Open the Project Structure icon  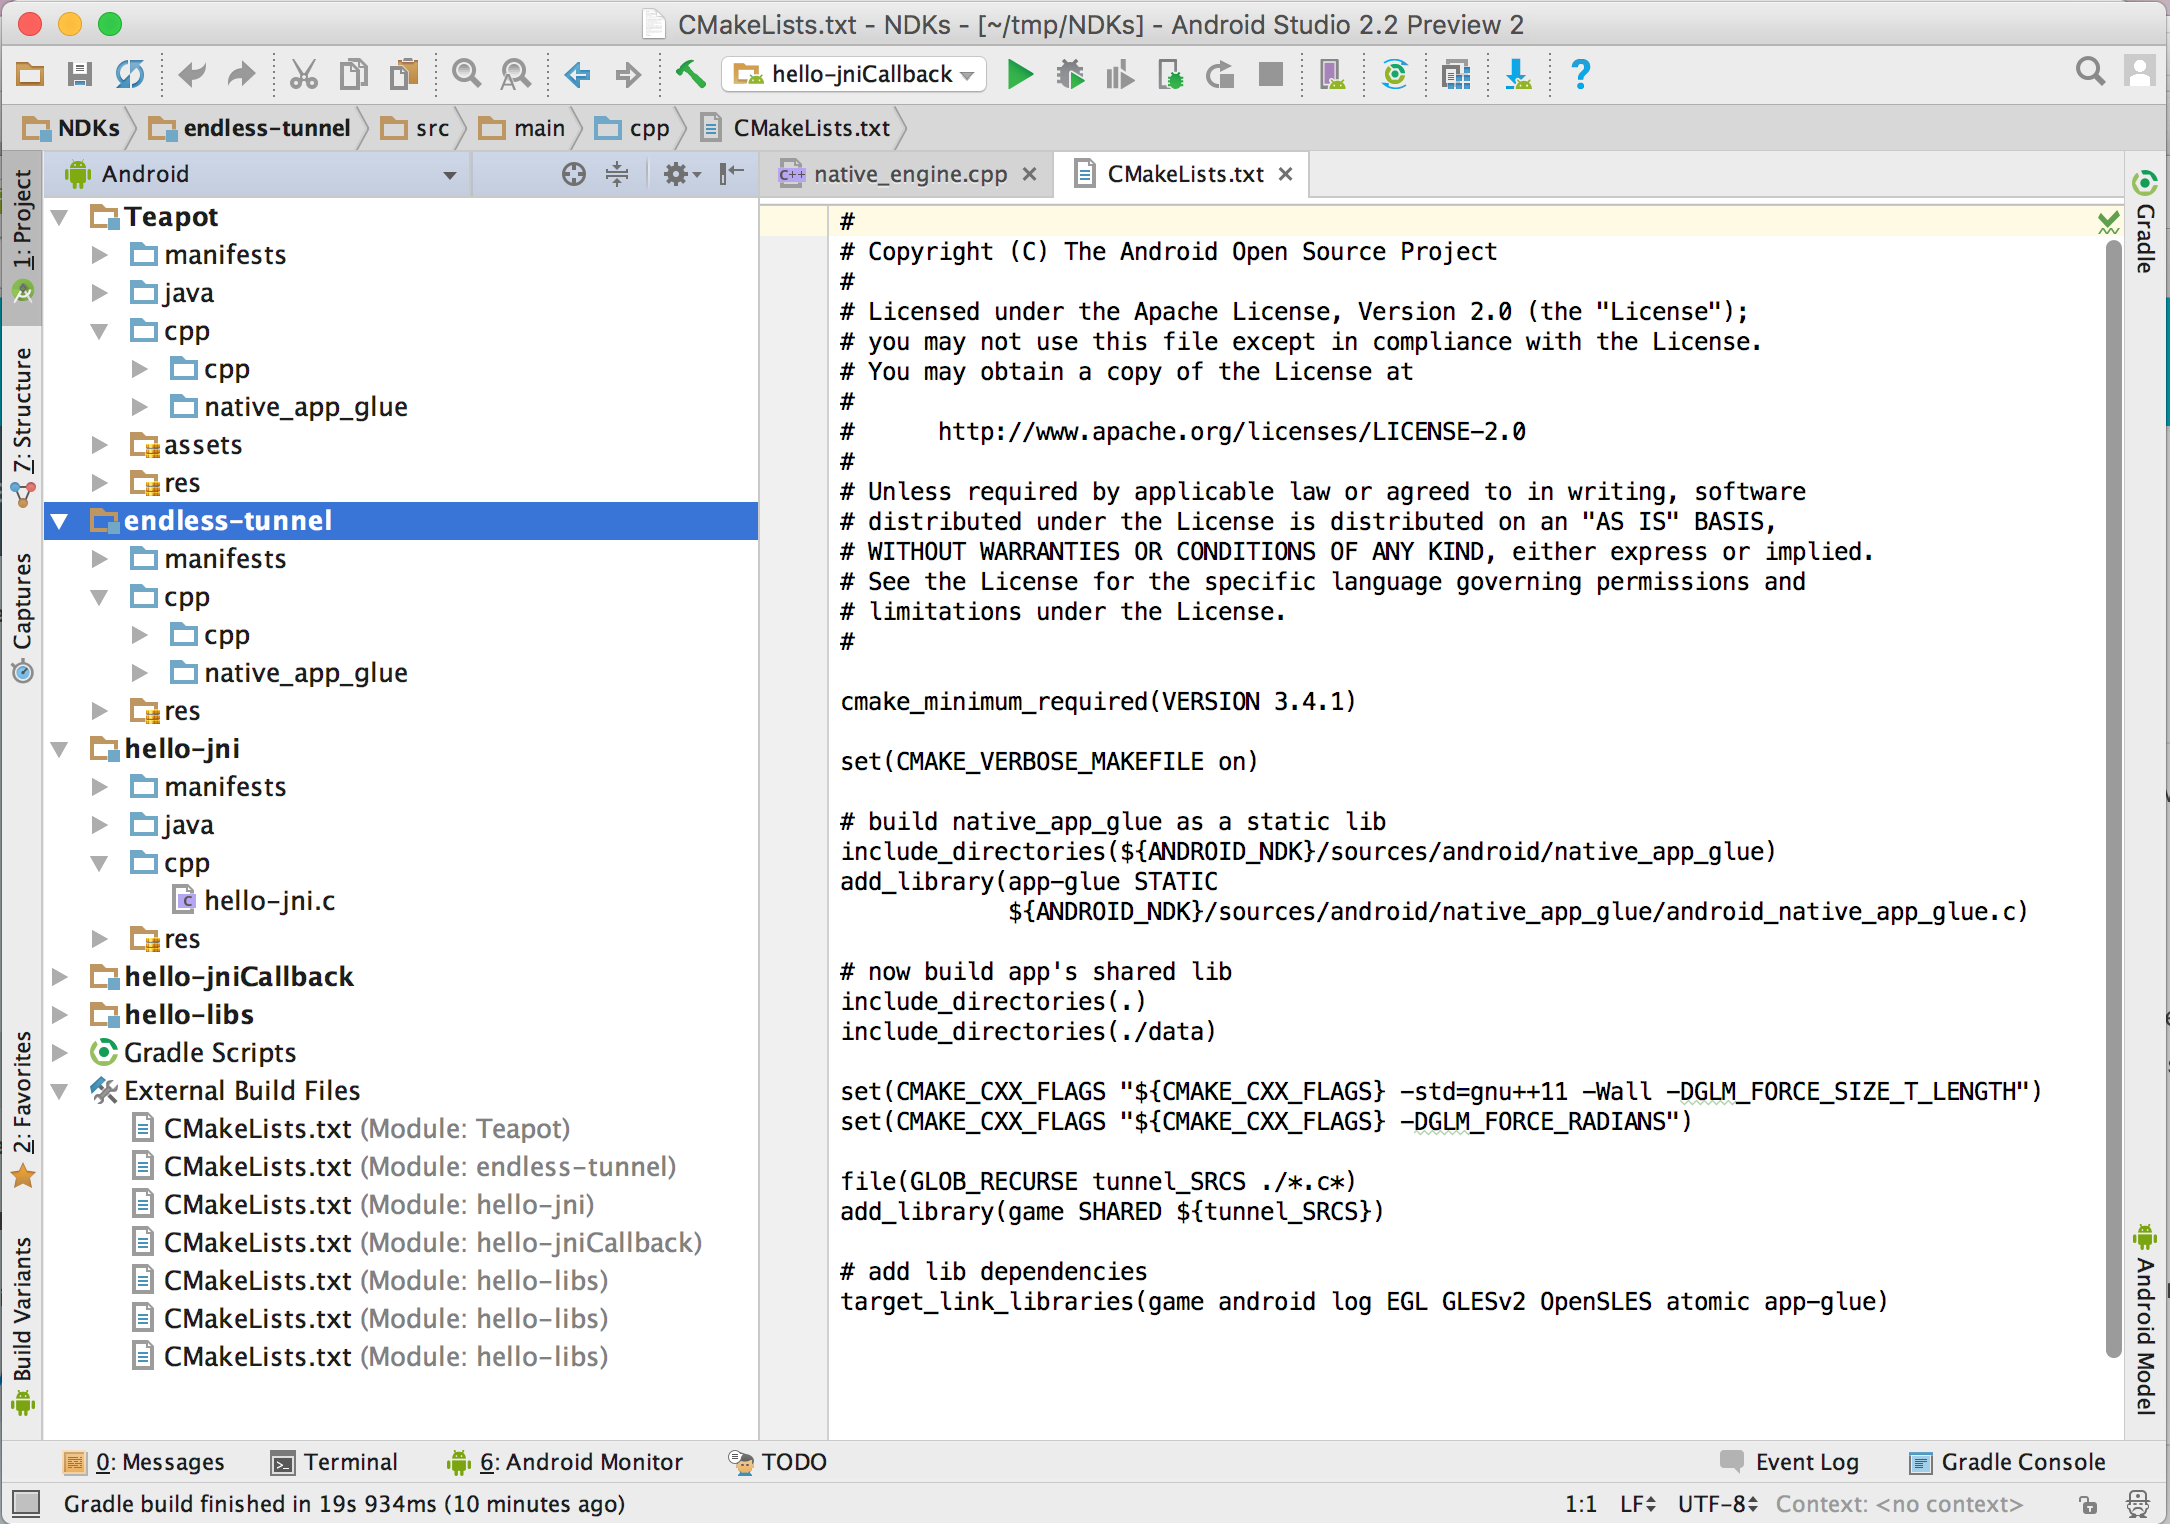coord(1457,74)
